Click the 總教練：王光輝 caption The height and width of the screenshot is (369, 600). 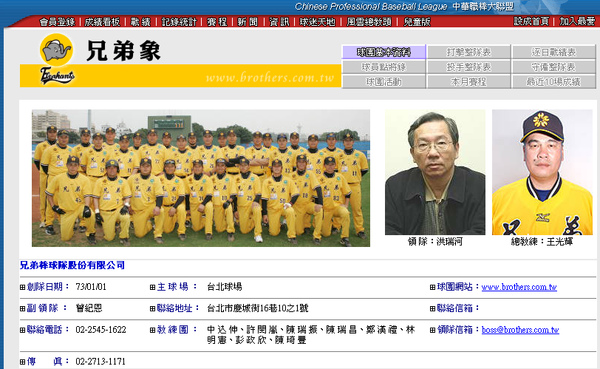point(542,242)
